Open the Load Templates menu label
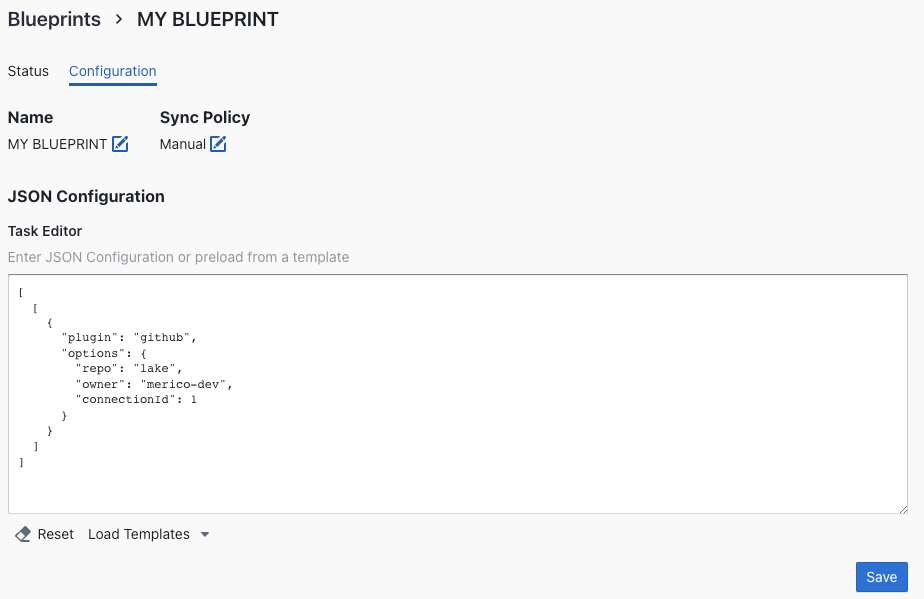The image size is (924, 599). pyautogui.click(x=138, y=534)
